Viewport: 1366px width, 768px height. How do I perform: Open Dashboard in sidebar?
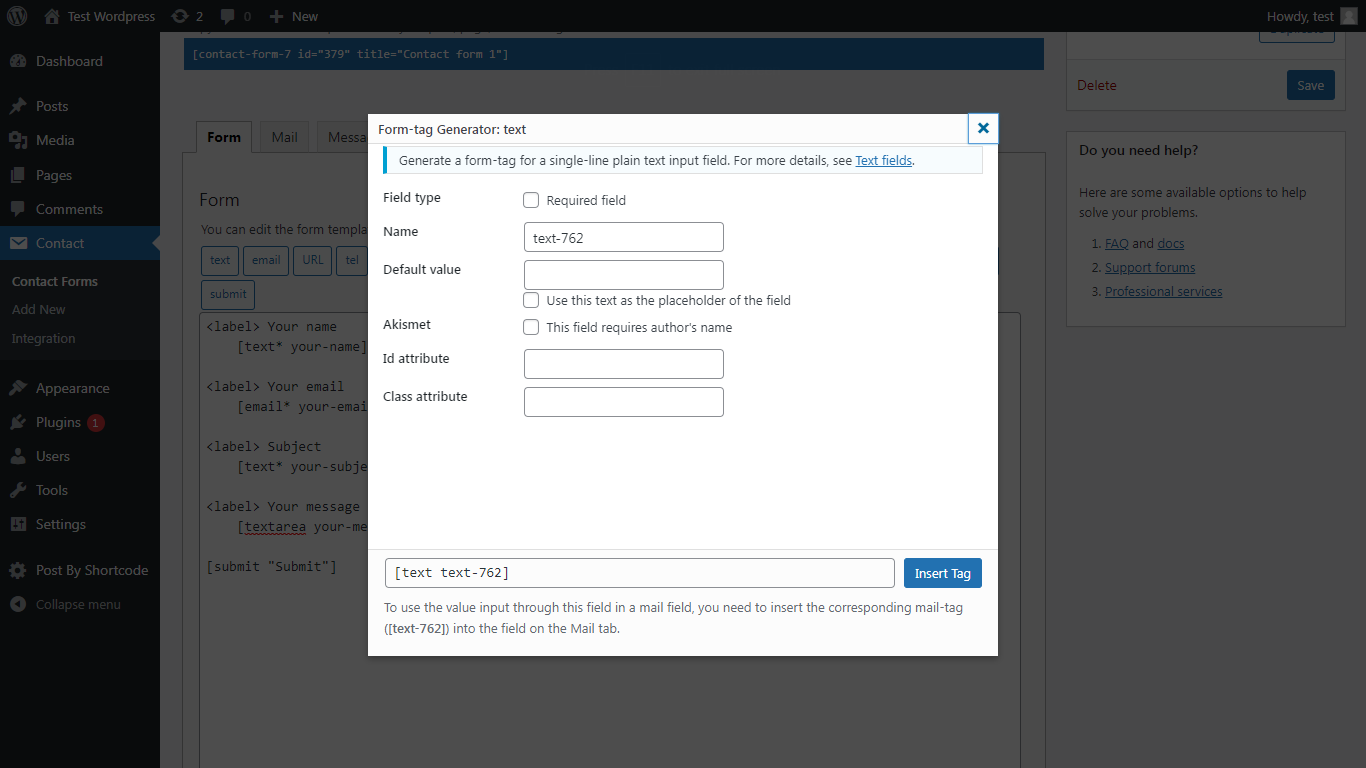80,61
